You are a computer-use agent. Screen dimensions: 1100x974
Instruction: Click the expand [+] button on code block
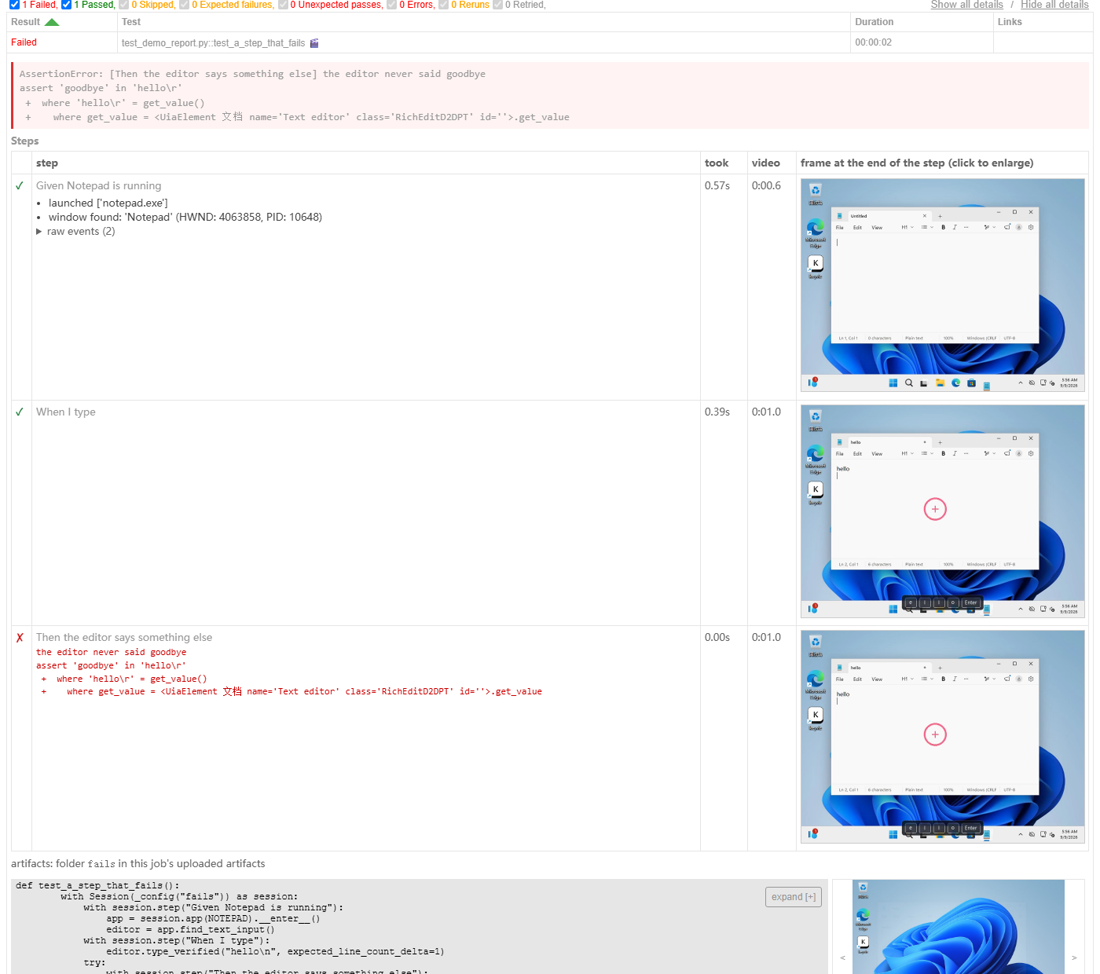793,897
